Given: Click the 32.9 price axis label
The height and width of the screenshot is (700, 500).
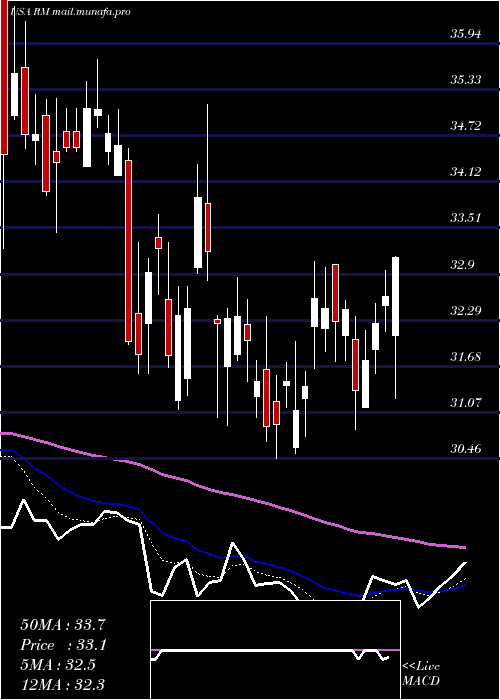Looking at the screenshot, I should [x=462, y=265].
